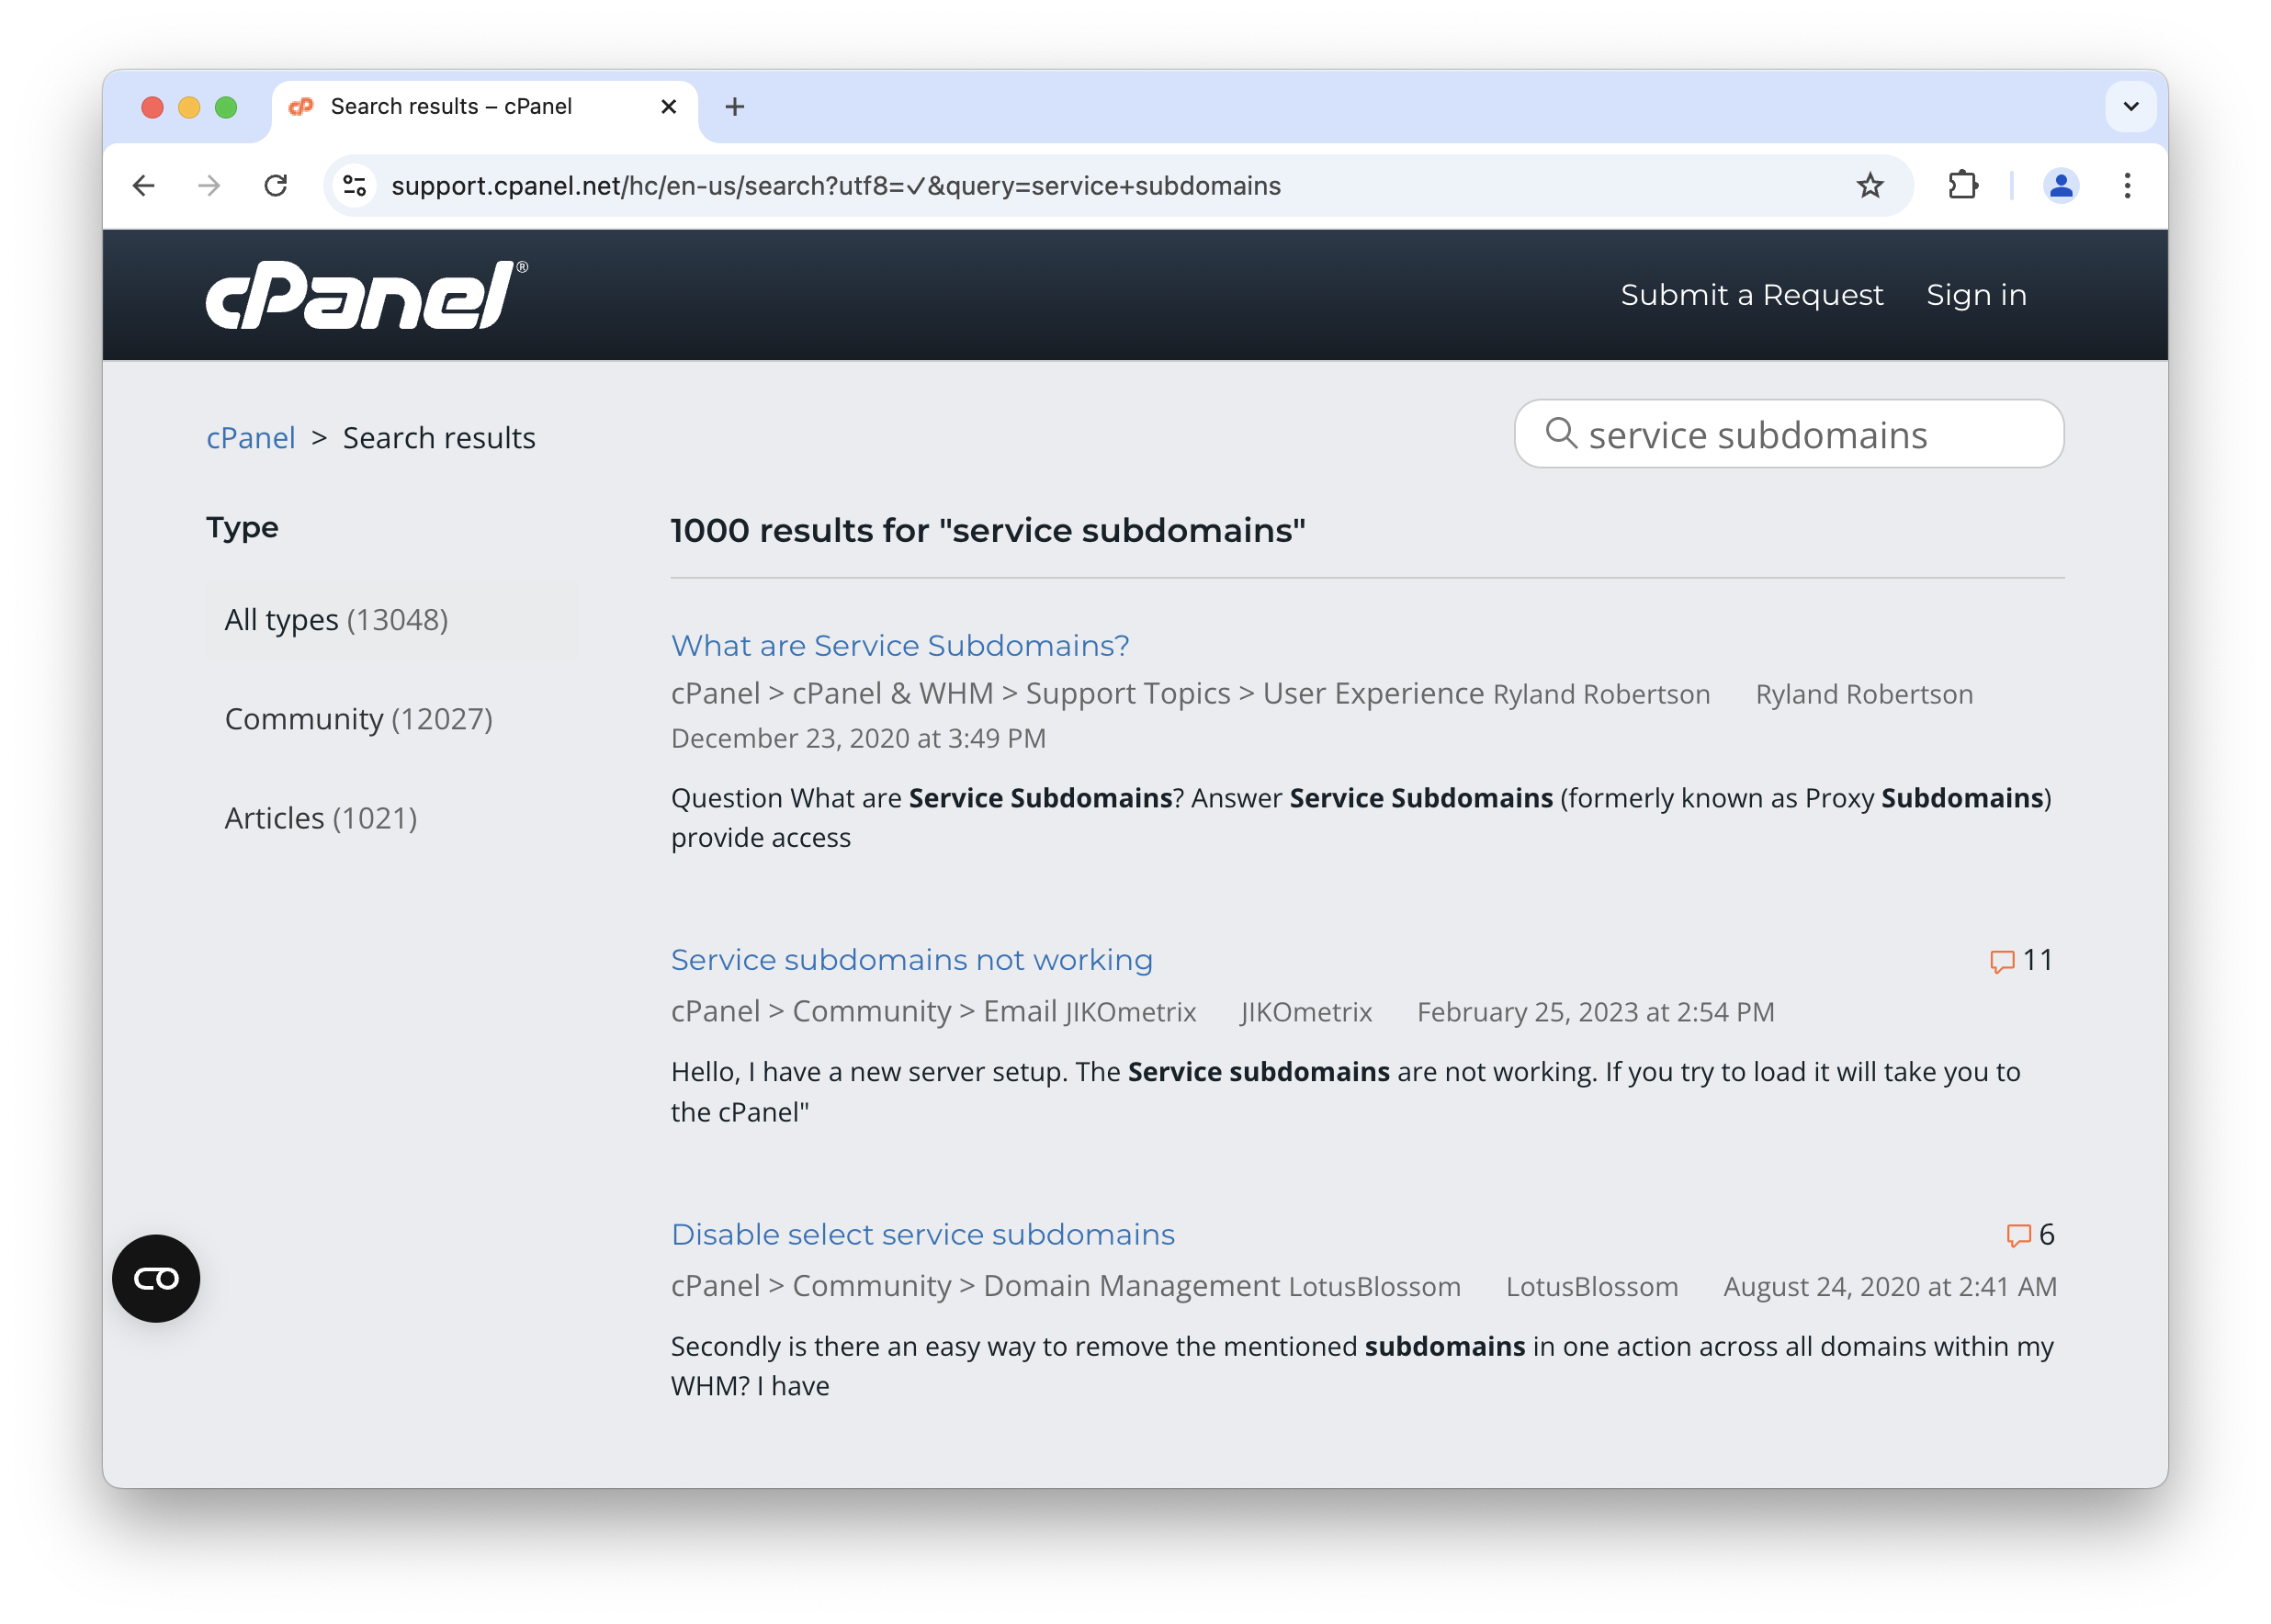Bookmark this page with the star icon
2271x1624 pixels.
[x=1869, y=186]
